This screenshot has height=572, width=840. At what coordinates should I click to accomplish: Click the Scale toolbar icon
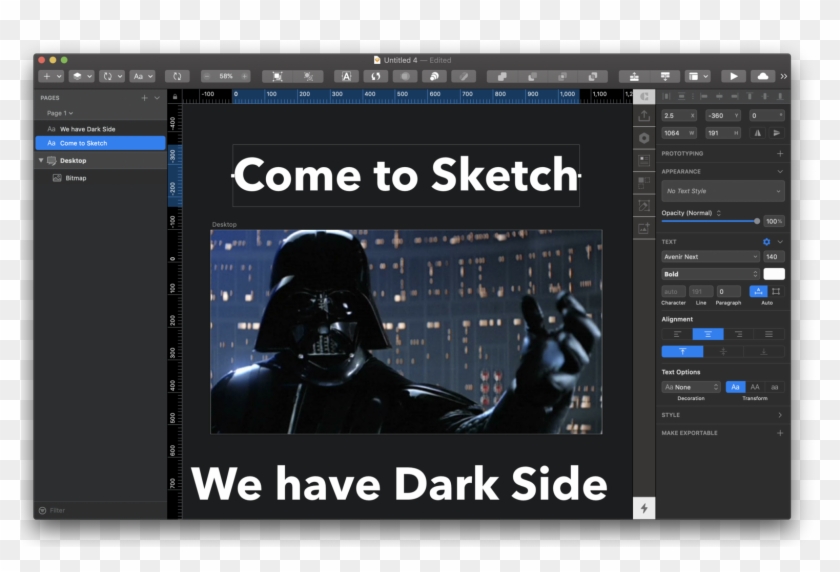434,77
